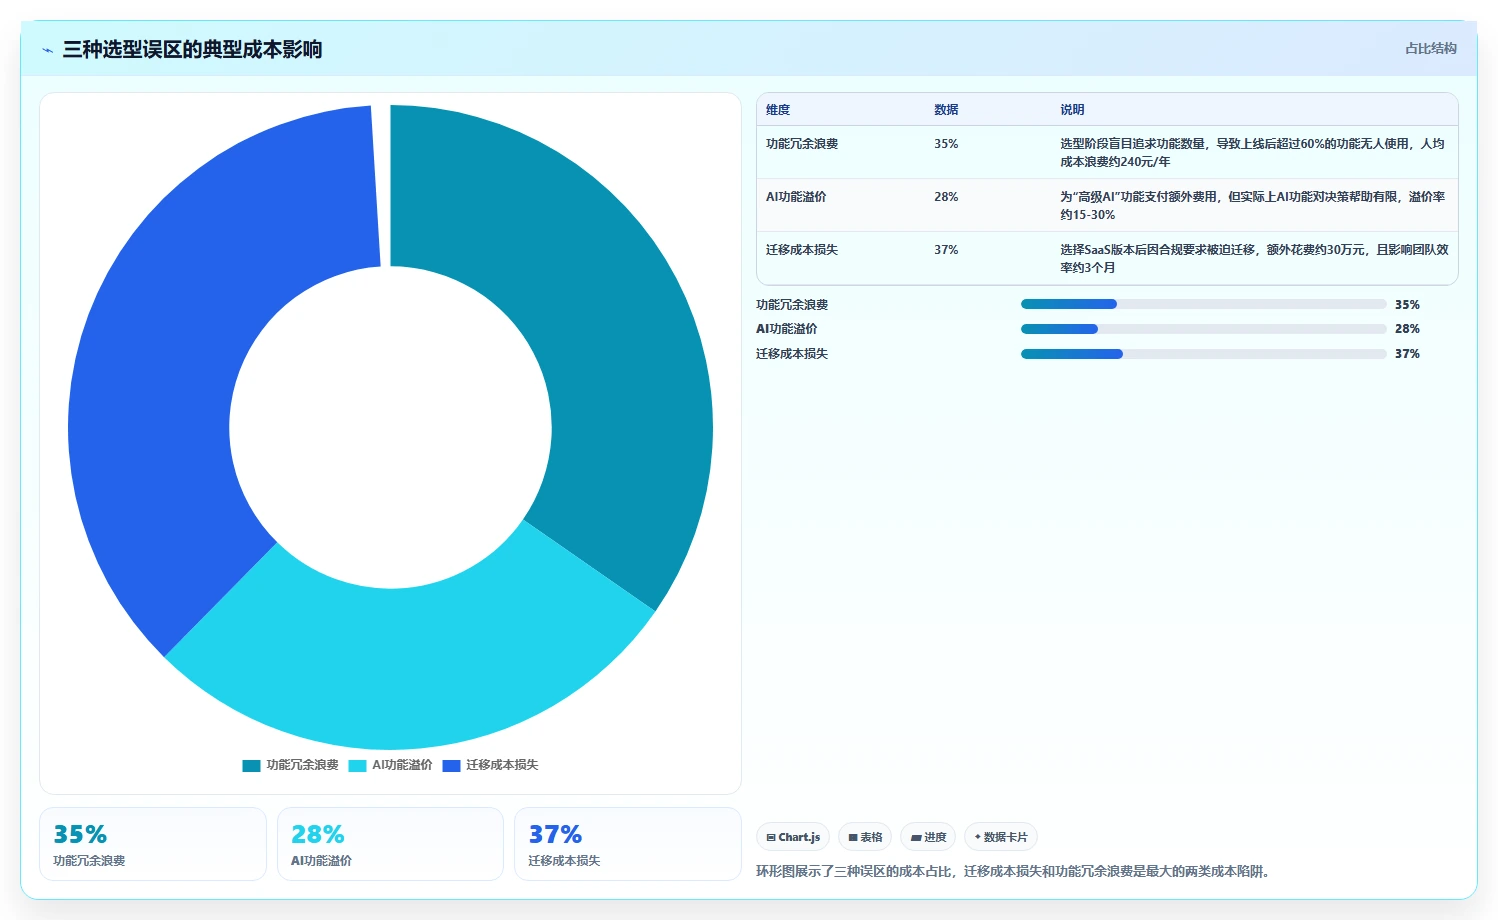The width and height of the screenshot is (1498, 920).
Task: Click the 37% value in the table
Action: click(946, 250)
